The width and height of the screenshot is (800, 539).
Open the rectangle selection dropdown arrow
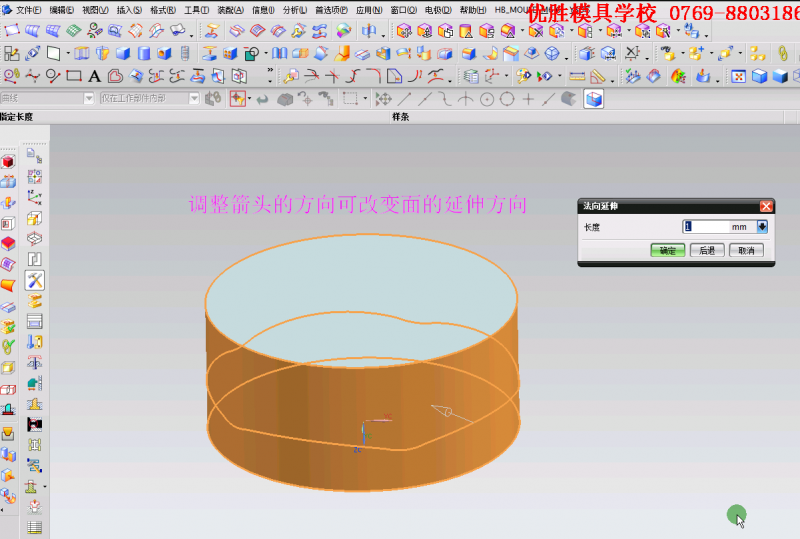pos(365,99)
